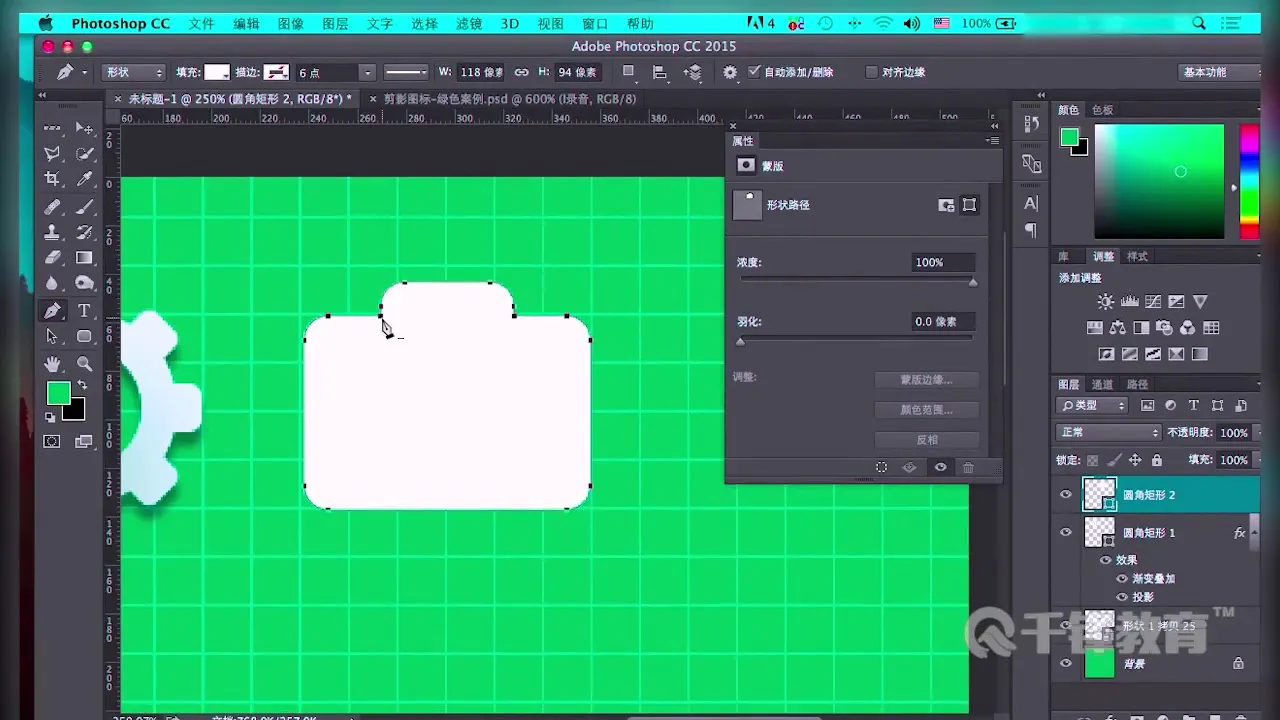The image size is (1280, 720).
Task: Open the 形状 tool mode dropdown
Action: point(134,72)
